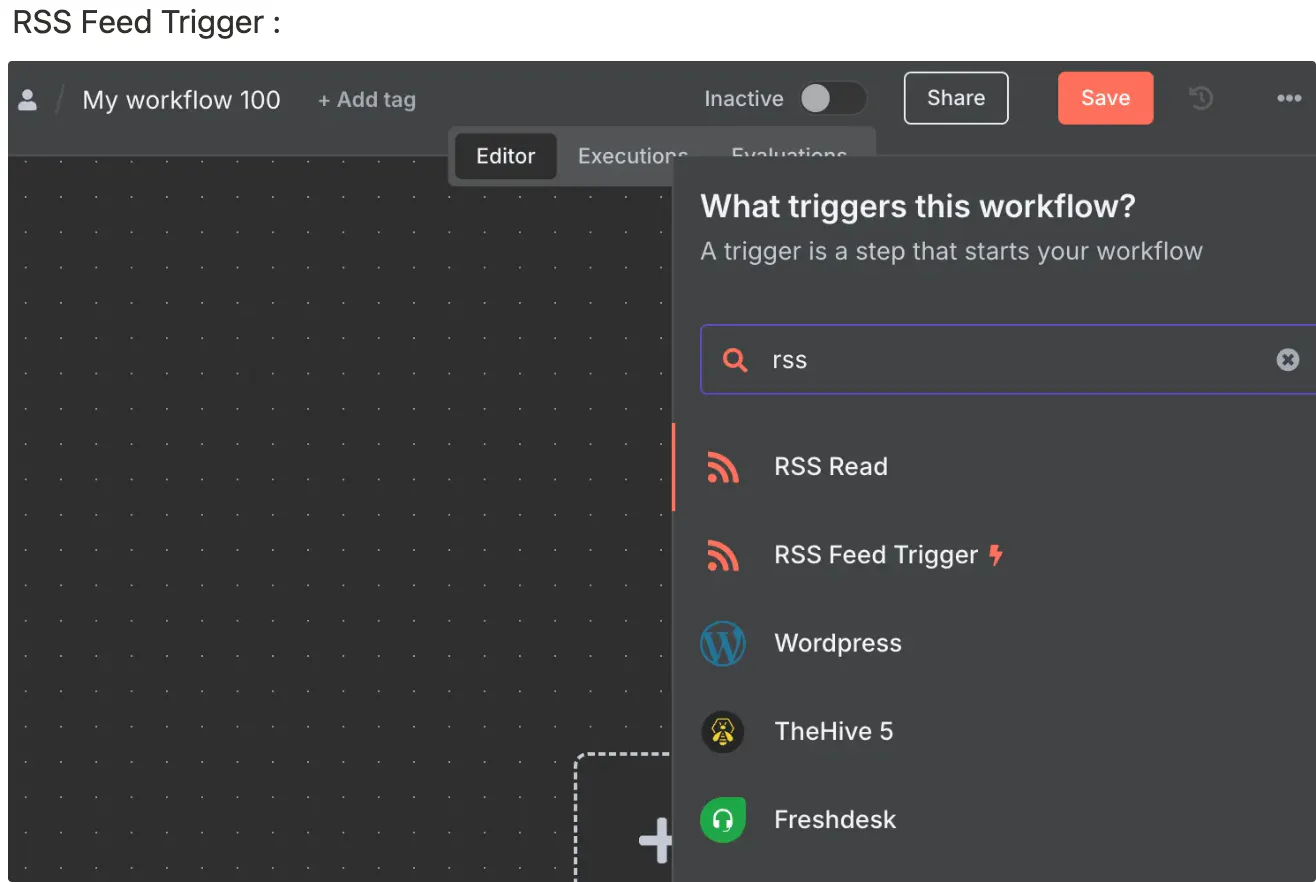Click the What triggers this workflow heading
Screen dimensions: 1316x882
pyautogui.click(x=918, y=207)
